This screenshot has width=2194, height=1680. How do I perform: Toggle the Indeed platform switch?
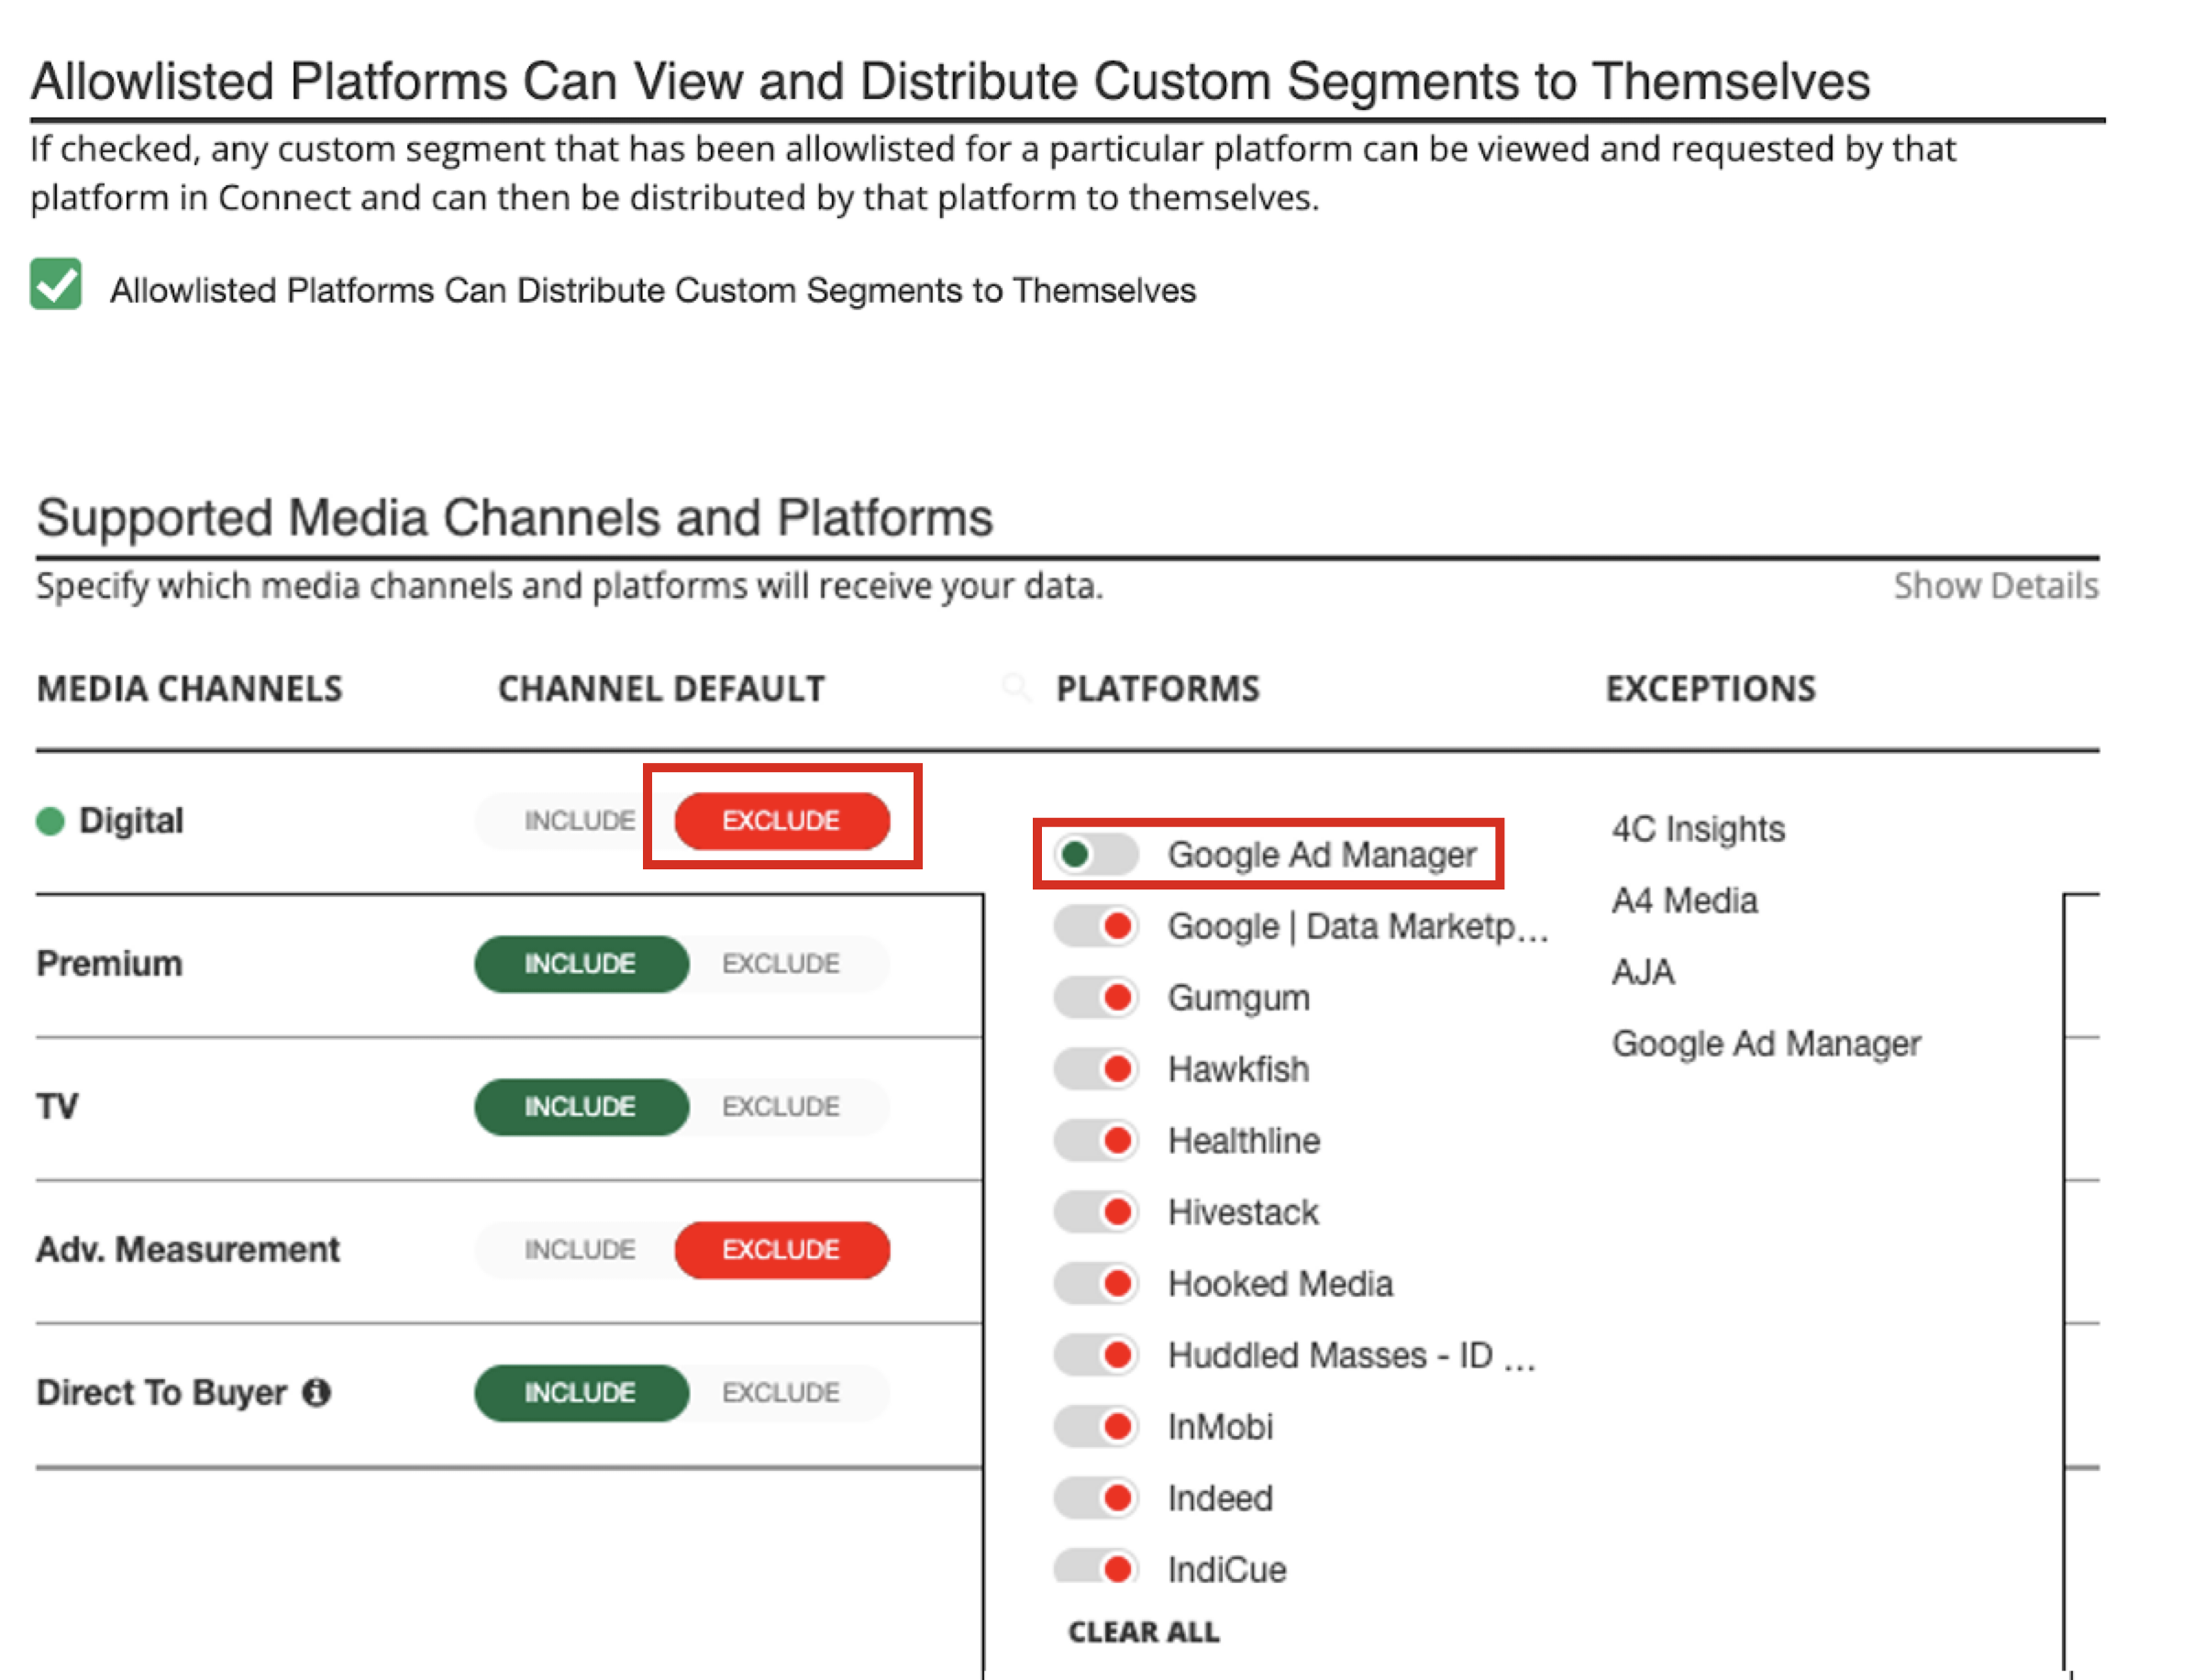coord(1096,1498)
